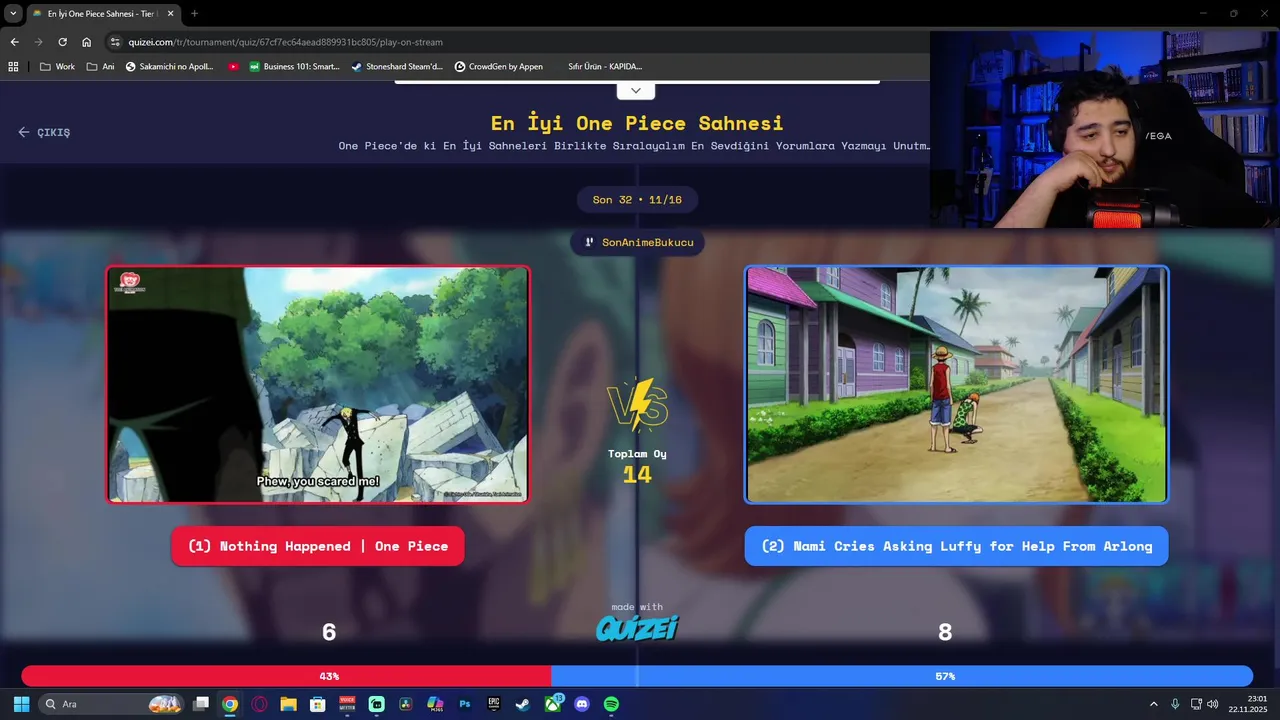Open the Ani bookmarks folder
The height and width of the screenshot is (720, 1280).
101,67
